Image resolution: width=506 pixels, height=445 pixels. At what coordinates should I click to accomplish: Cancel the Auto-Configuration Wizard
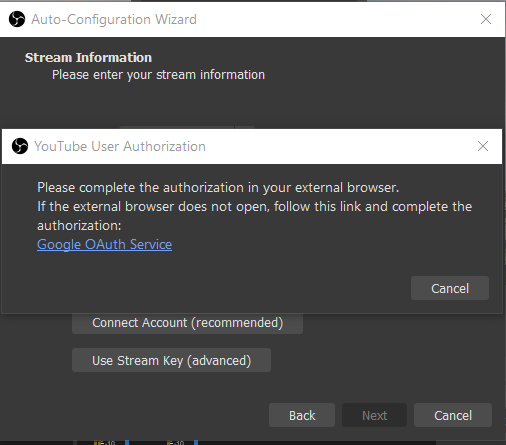tap(453, 415)
